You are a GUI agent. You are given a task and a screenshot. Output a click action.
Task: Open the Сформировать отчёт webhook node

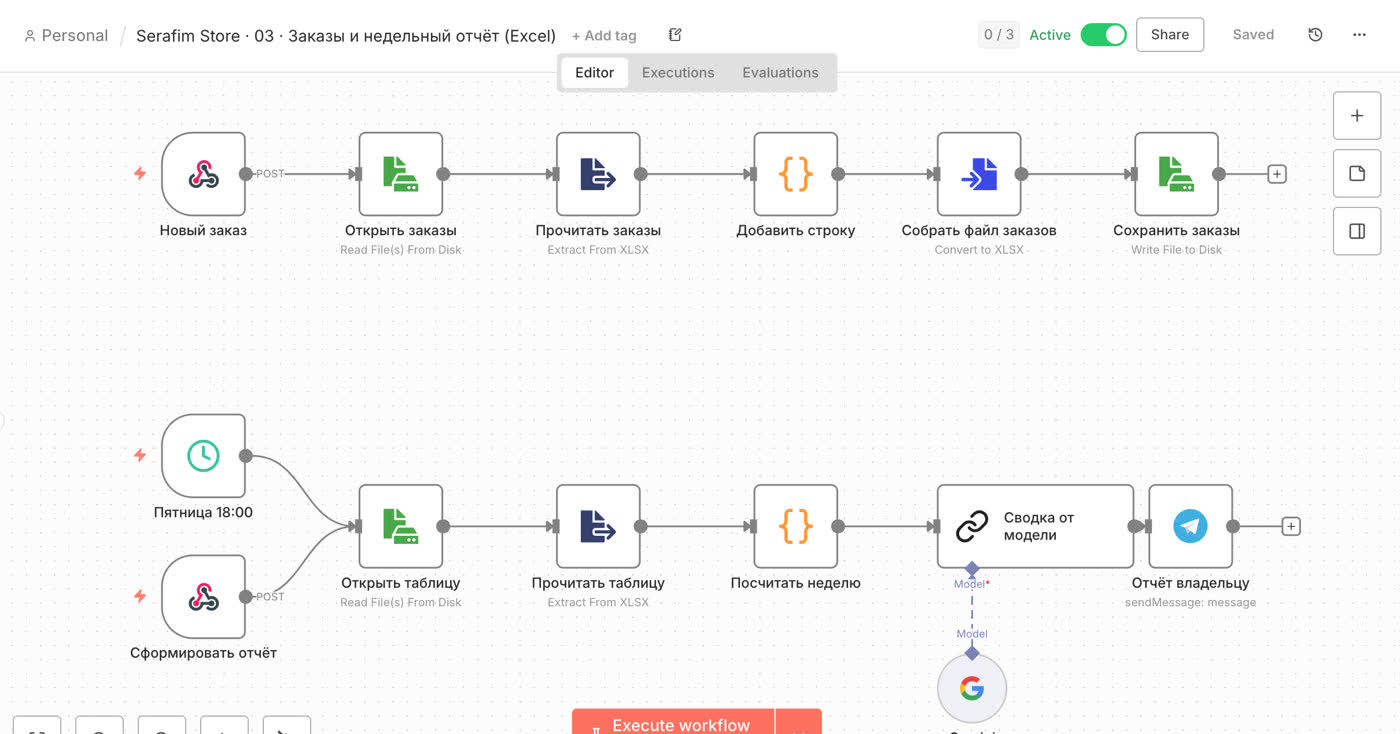point(203,597)
